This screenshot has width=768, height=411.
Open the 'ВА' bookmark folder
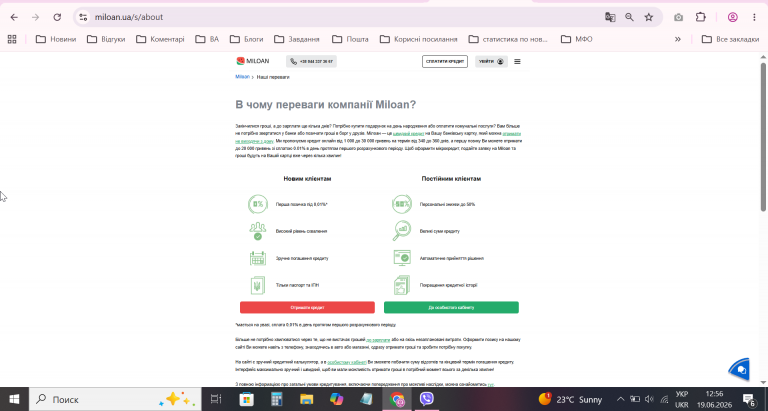207,39
